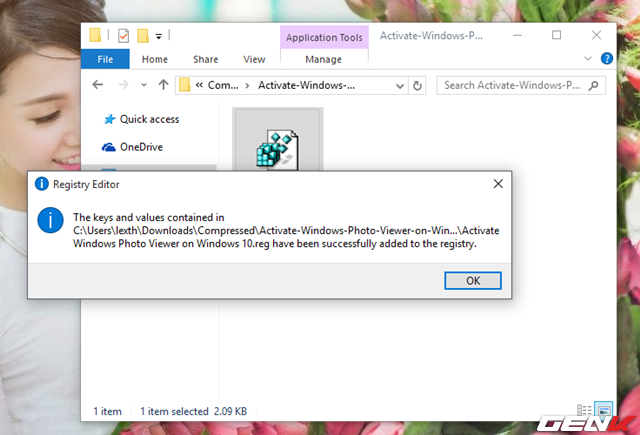
Task: Click OK in the Registry Editor dialog
Action: click(473, 281)
